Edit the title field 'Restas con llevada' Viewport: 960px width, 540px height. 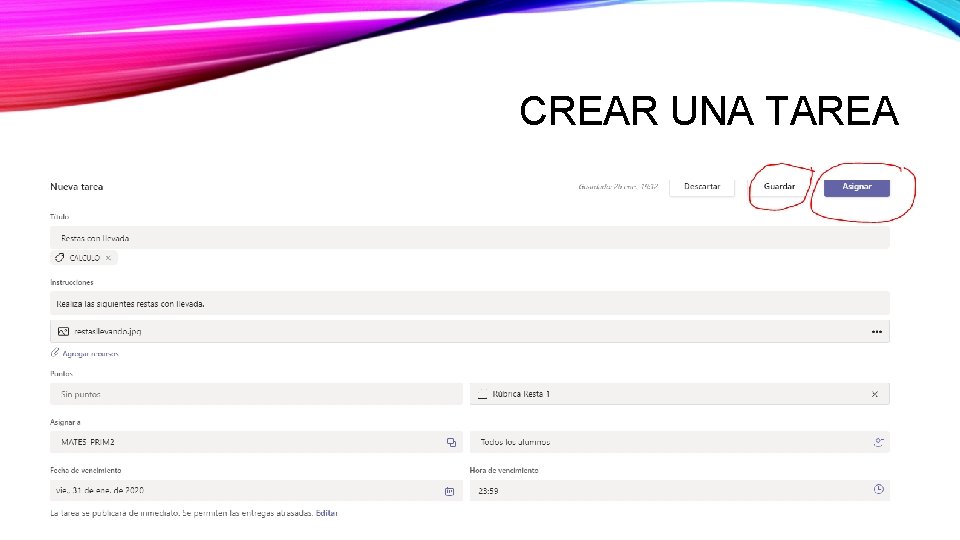coord(470,238)
